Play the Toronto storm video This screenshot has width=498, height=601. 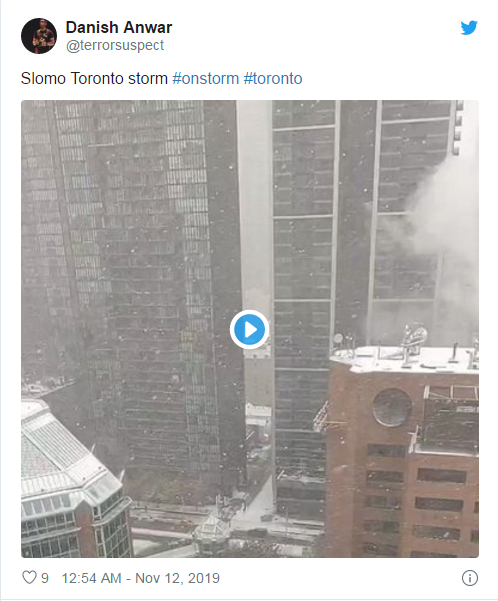coord(249,329)
